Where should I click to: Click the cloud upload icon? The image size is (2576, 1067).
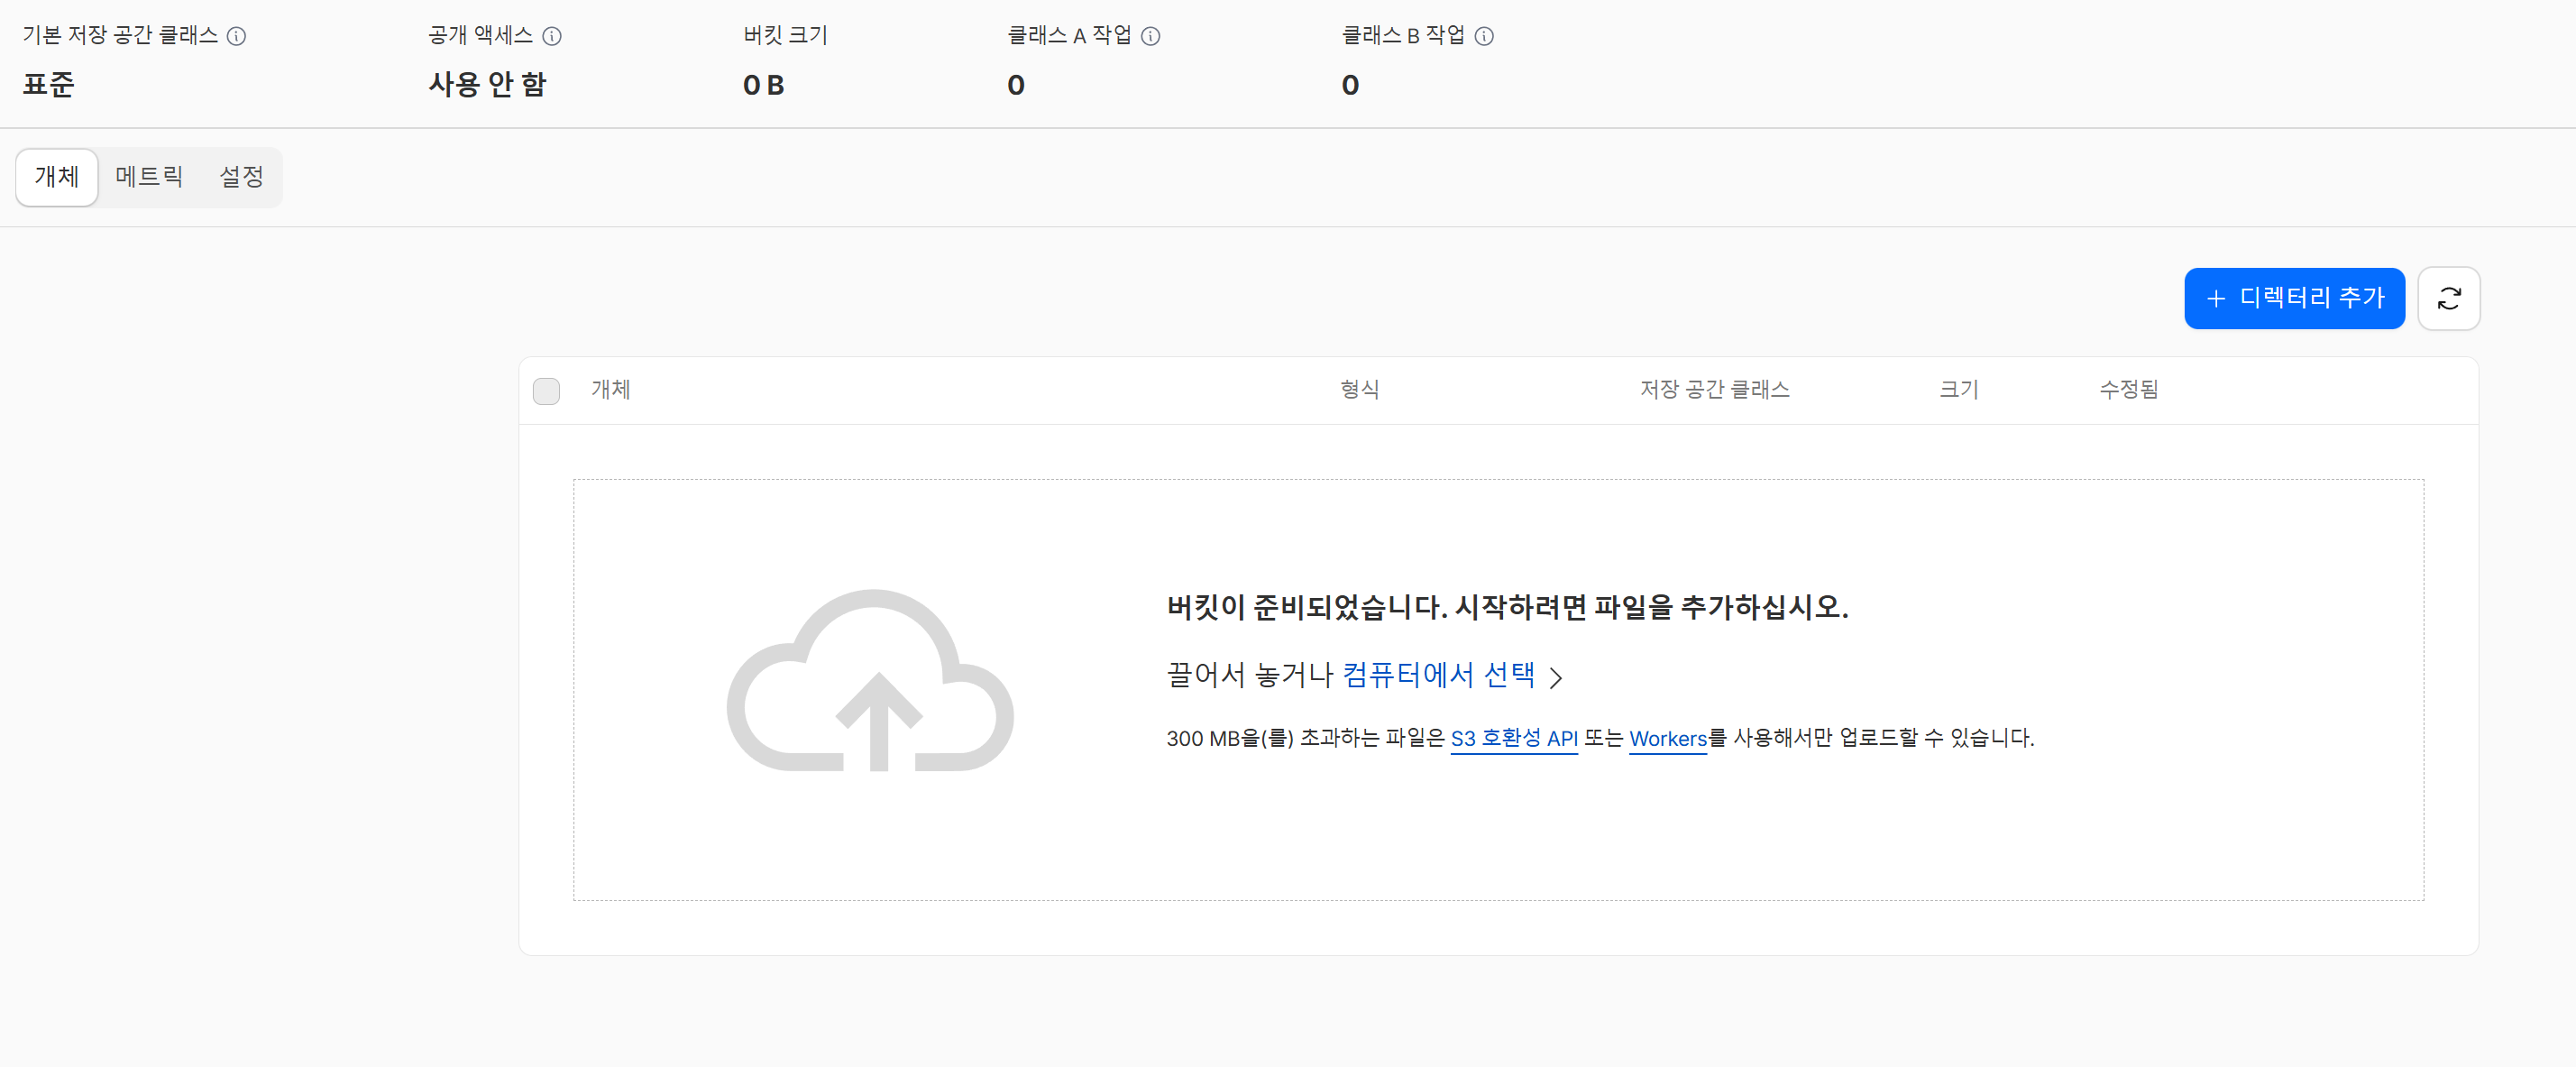pyautogui.click(x=870, y=681)
